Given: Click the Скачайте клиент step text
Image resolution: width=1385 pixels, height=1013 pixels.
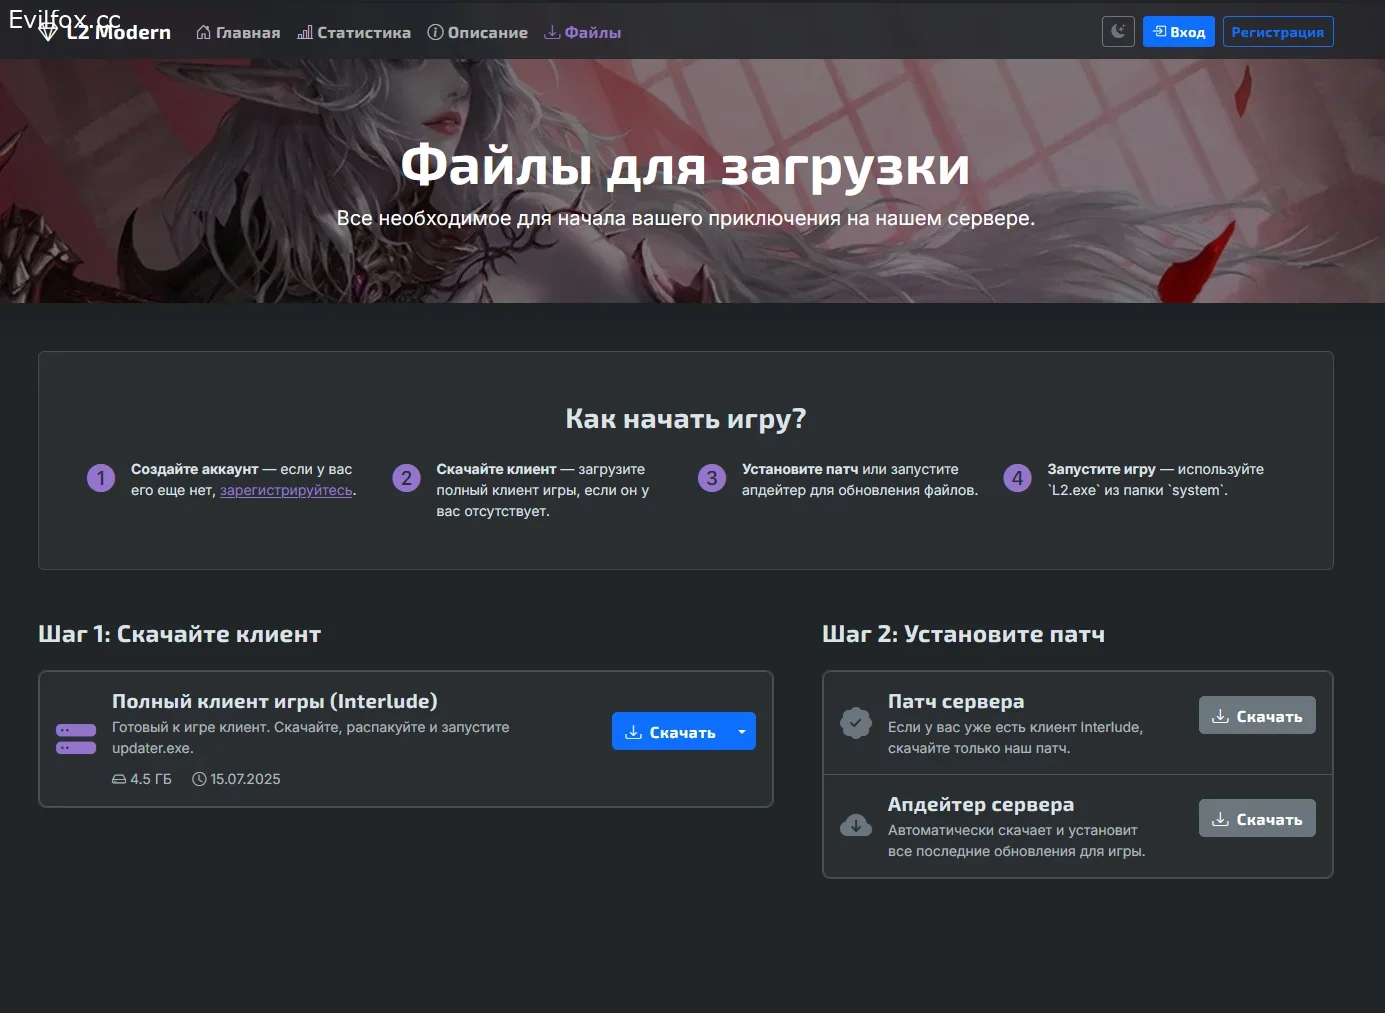Looking at the screenshot, I should [x=496, y=469].
